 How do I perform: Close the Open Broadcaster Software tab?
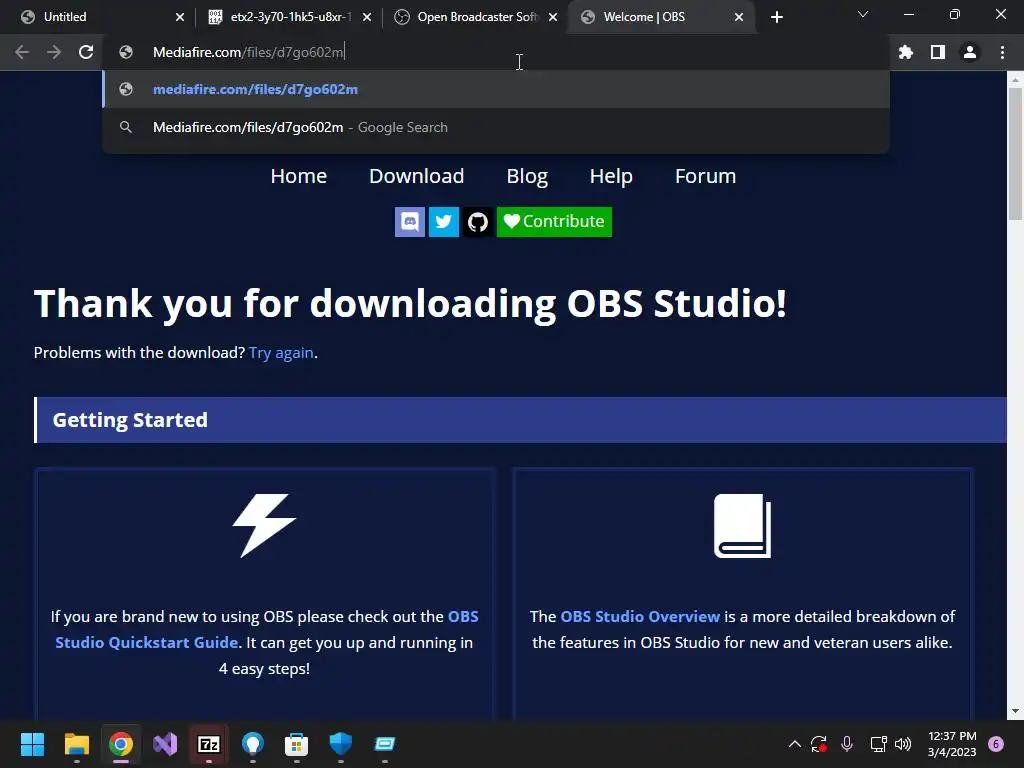[x=553, y=17]
